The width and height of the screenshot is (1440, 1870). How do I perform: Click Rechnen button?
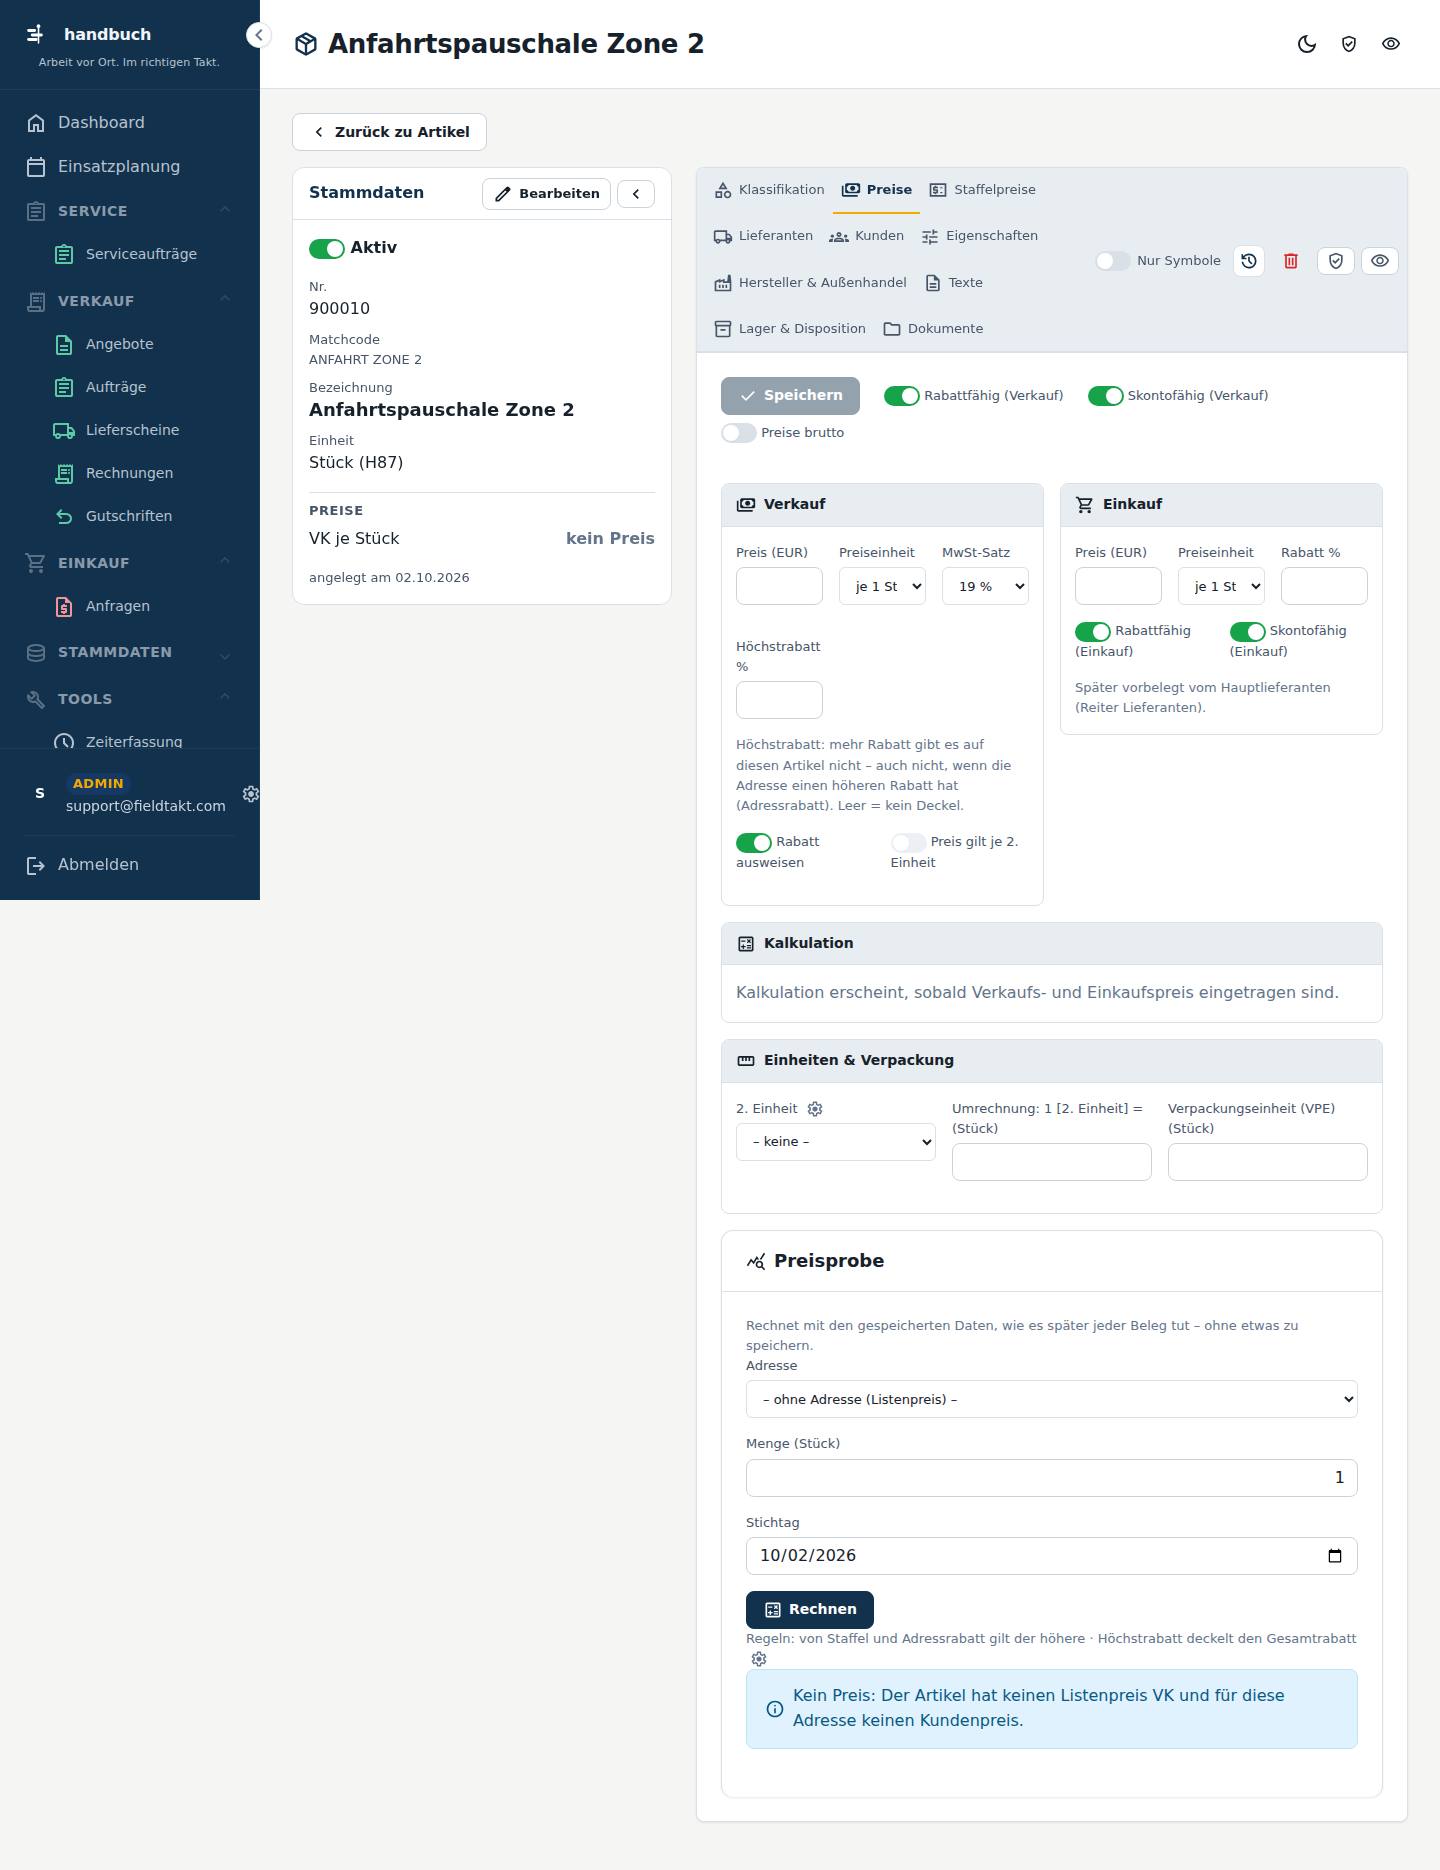click(810, 1610)
